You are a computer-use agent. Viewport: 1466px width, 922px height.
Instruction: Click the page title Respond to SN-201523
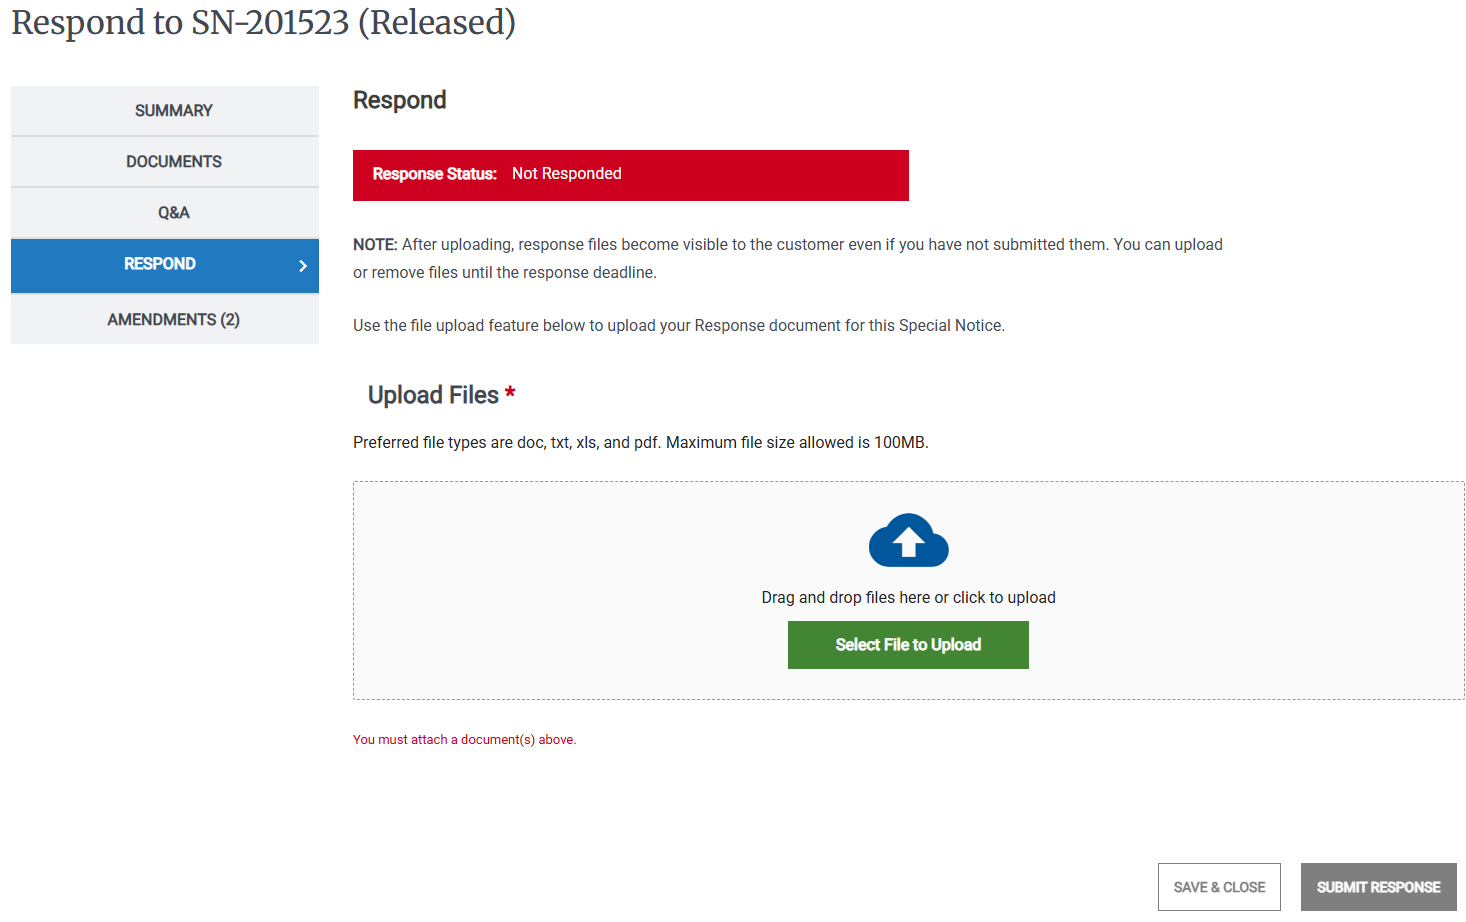click(263, 22)
